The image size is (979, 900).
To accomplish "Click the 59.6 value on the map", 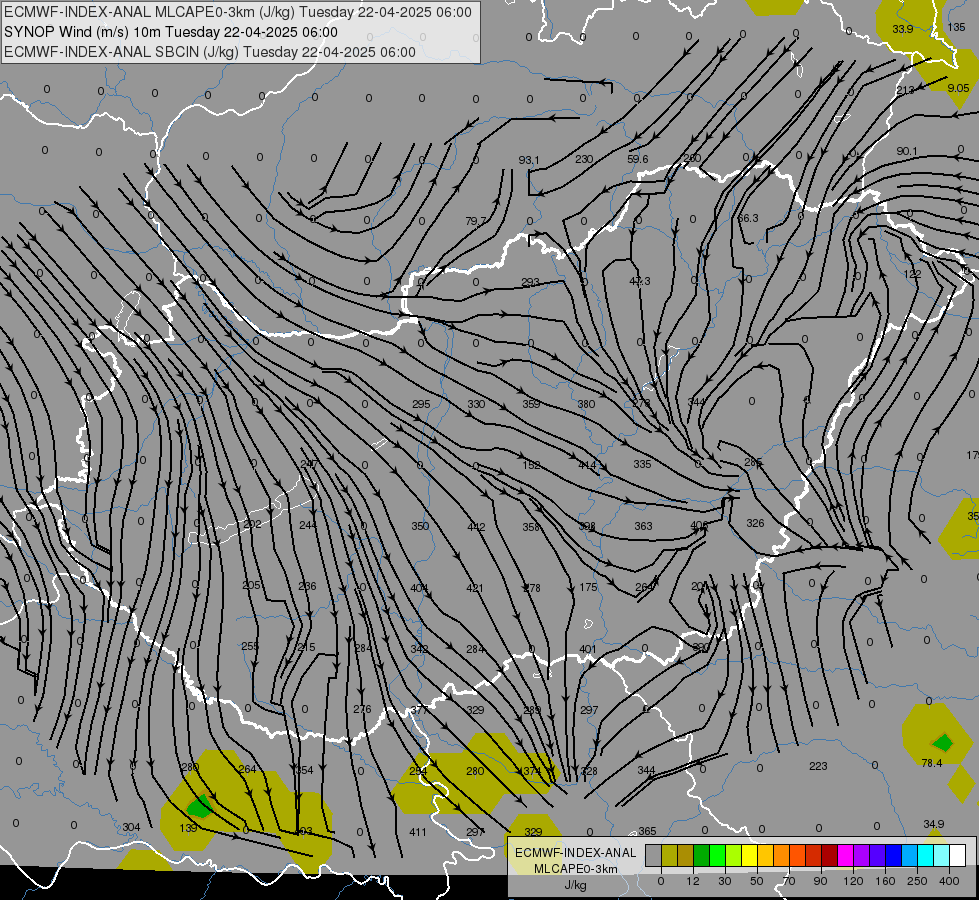I will coord(637,159).
